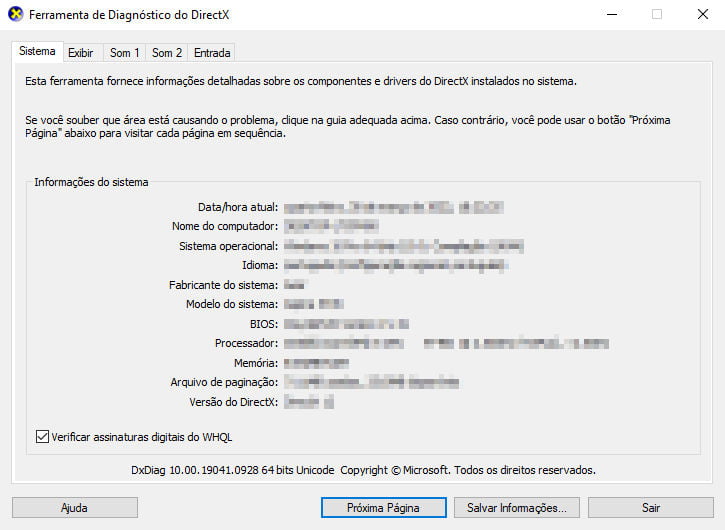Image resolution: width=725 pixels, height=530 pixels.
Task: Click the window title 'Ferramenta de Diagnóstico do DirectX'
Action: [129, 15]
